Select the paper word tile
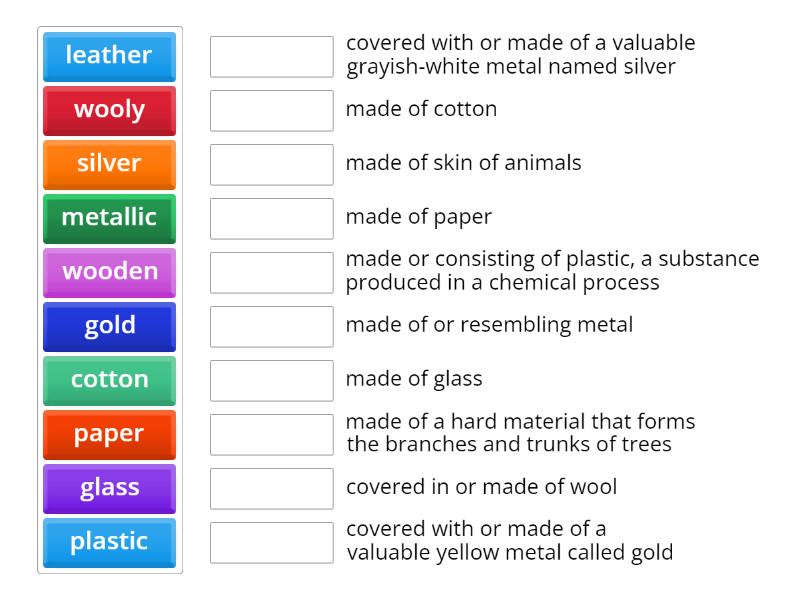Viewport: 800px width, 600px height. [x=110, y=434]
